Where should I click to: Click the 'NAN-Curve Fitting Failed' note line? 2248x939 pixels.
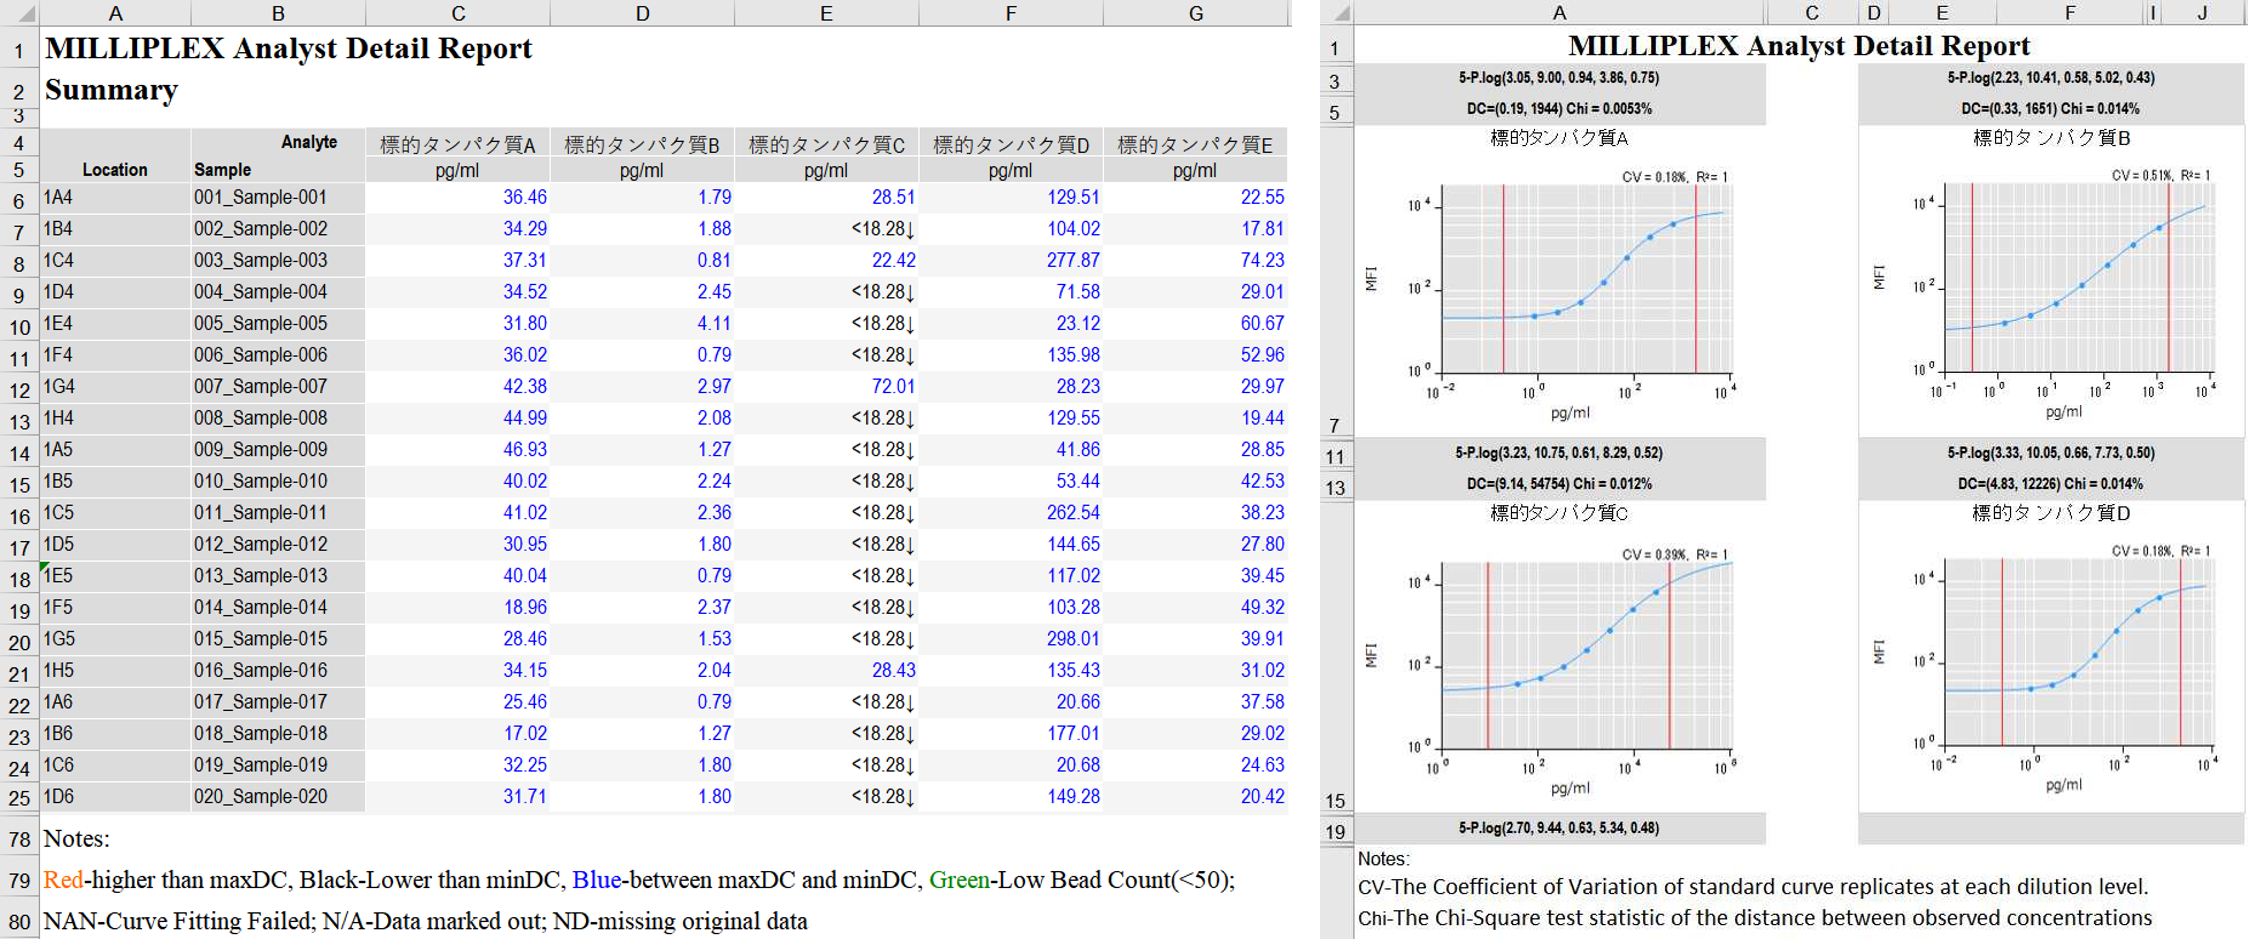[x=426, y=921]
